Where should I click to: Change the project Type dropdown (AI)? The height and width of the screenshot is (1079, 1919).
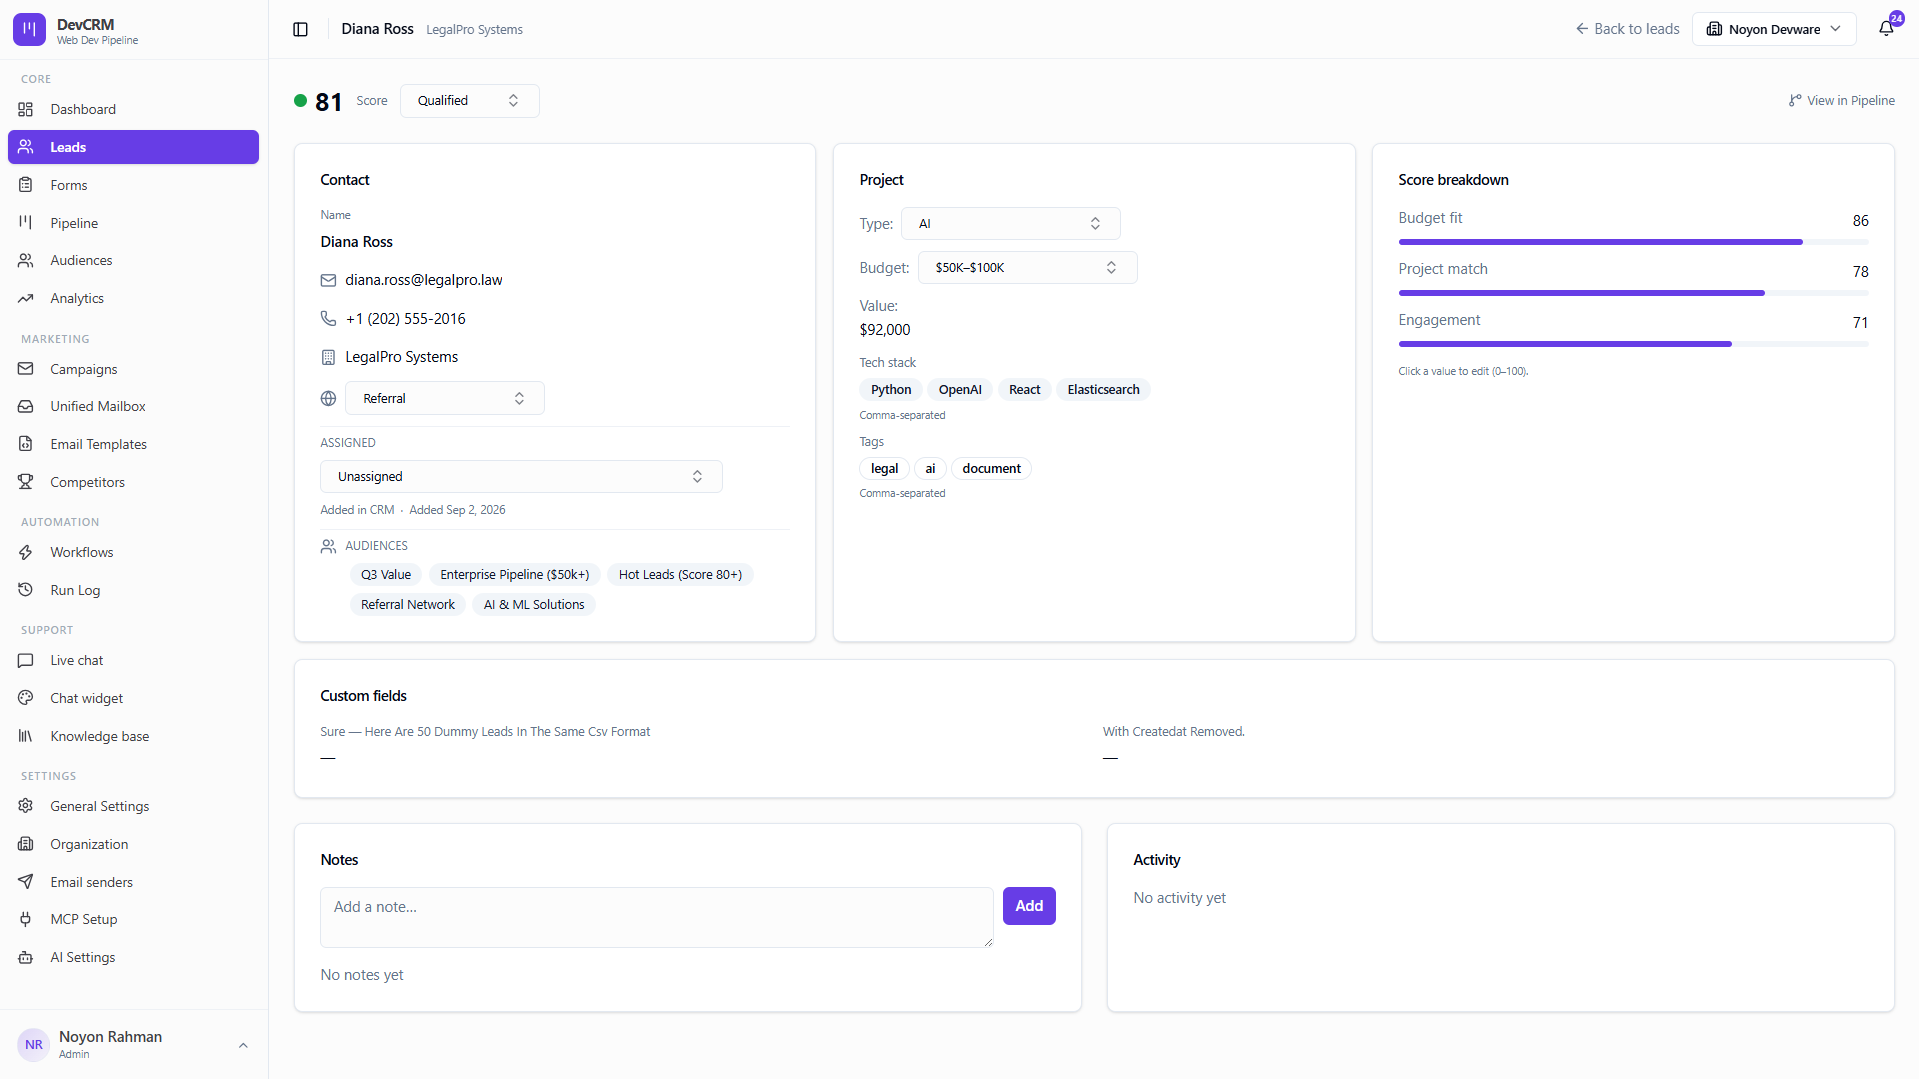(x=1010, y=223)
